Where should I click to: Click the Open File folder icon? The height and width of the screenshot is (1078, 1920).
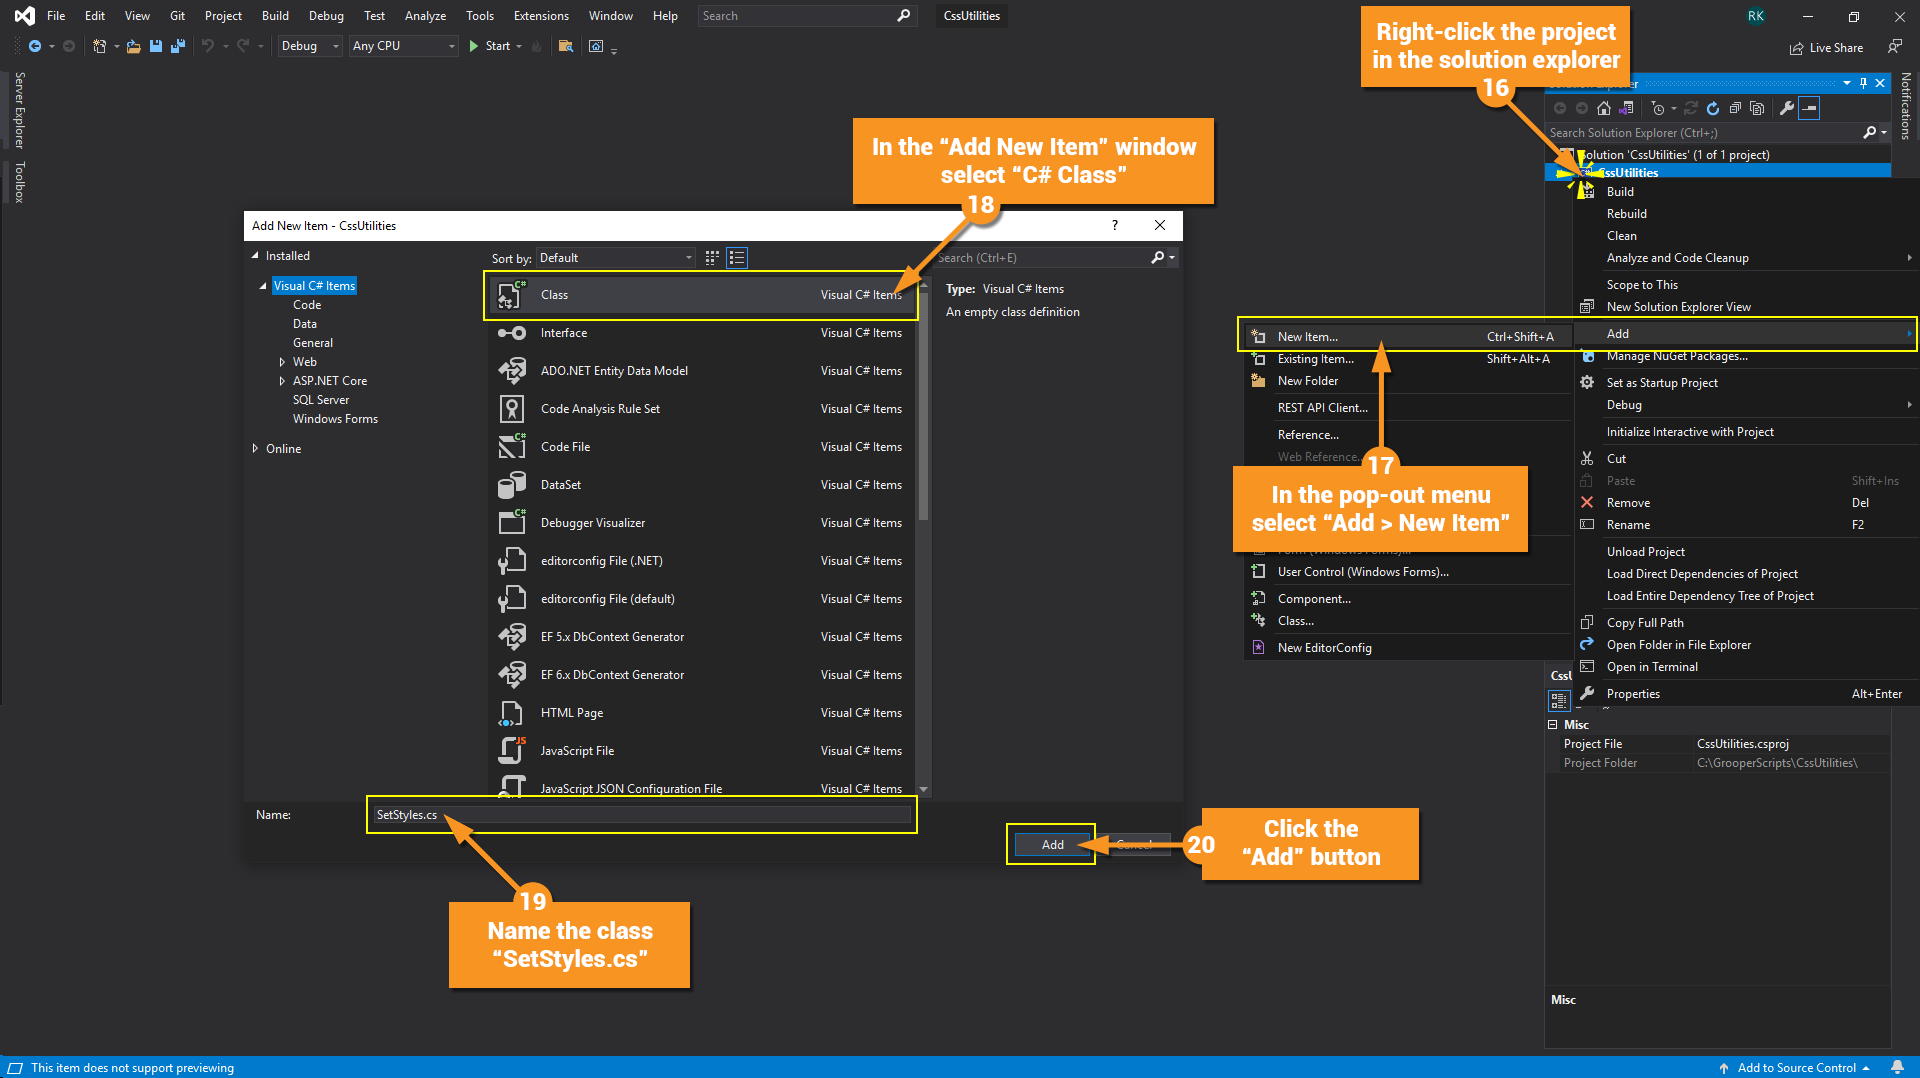(x=133, y=46)
